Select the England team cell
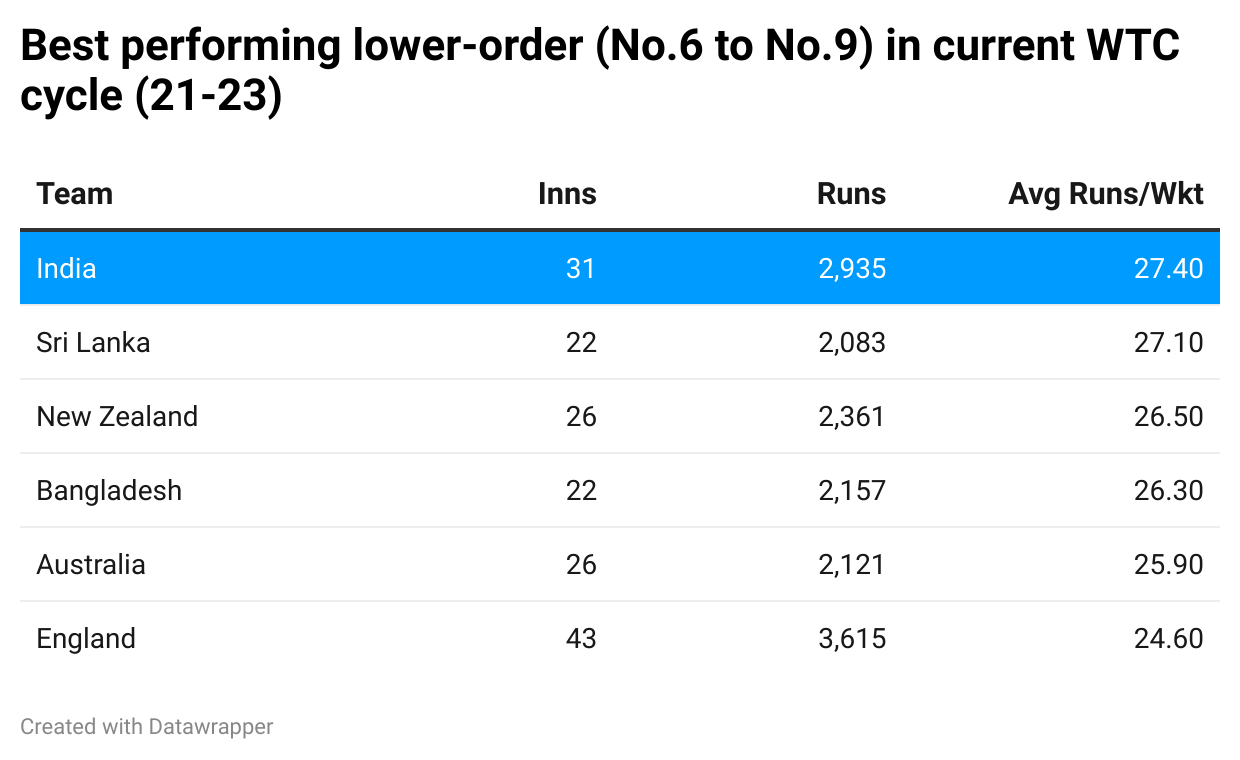Image resolution: width=1240 pixels, height=760 pixels. [86, 638]
